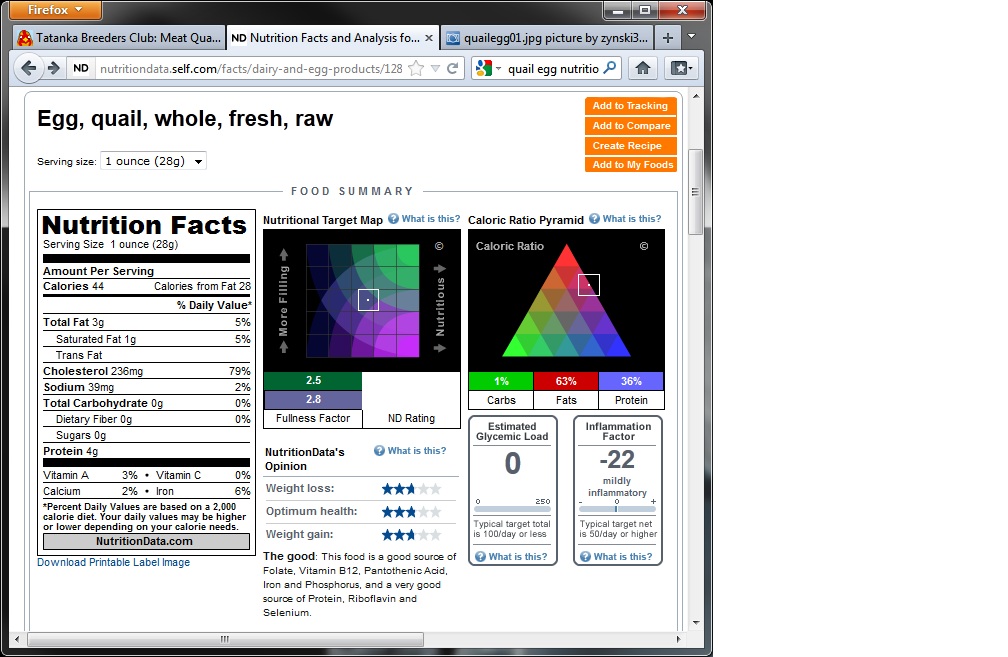Switch to Tatanka Breeders Club tab
The width and height of the screenshot is (1008, 657).
click(x=120, y=38)
